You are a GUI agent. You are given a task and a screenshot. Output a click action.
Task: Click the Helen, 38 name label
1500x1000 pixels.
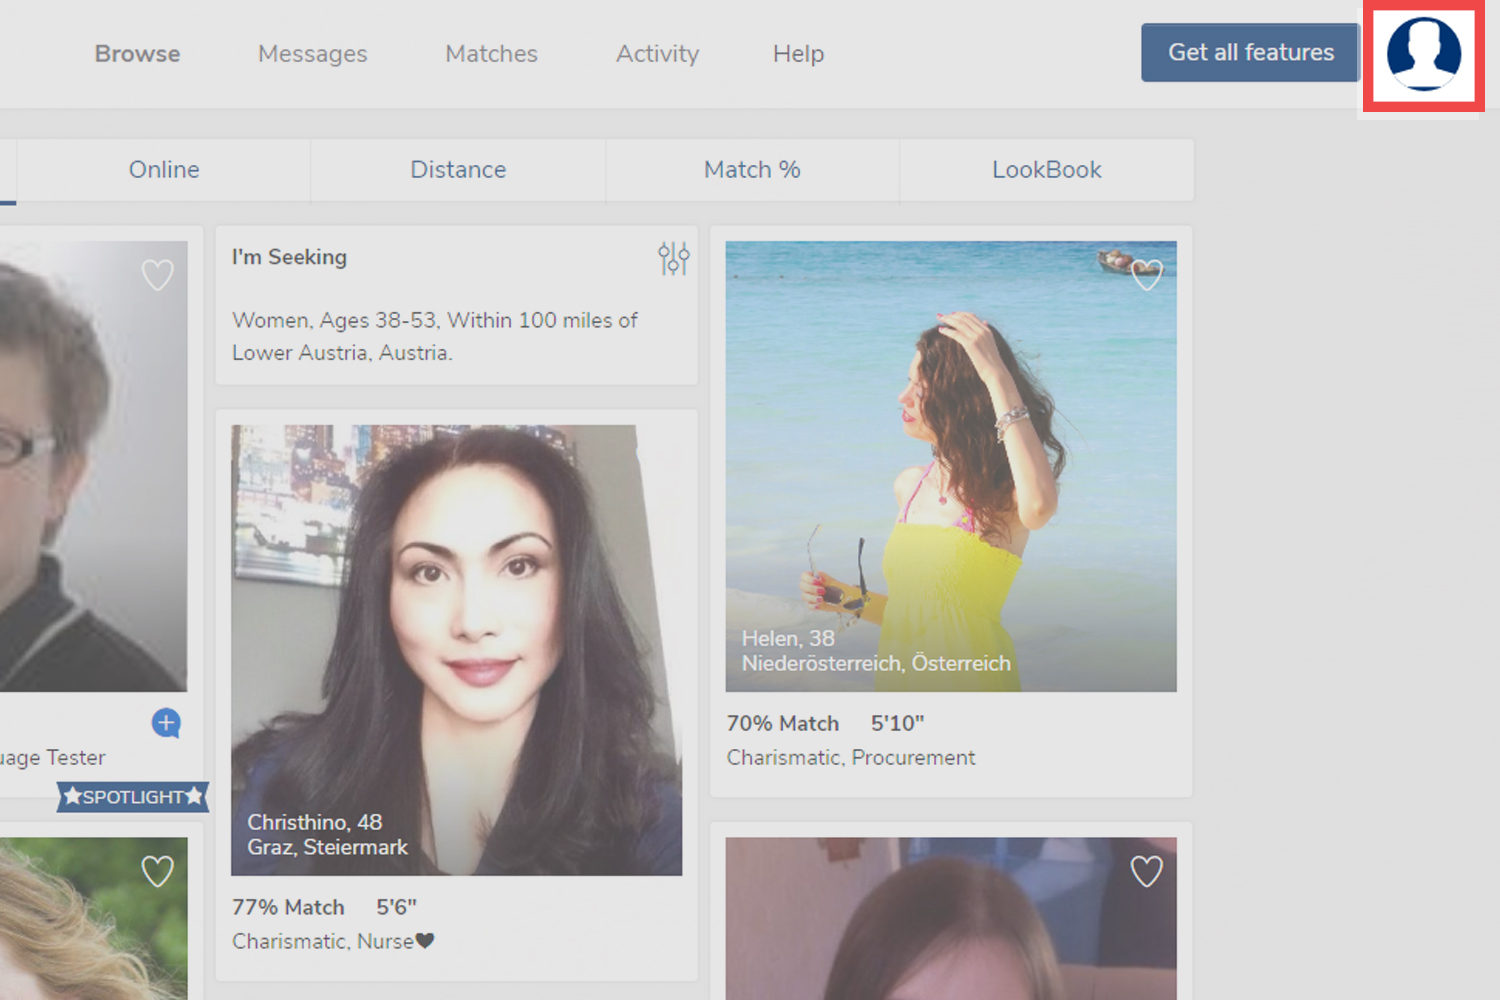tap(788, 638)
